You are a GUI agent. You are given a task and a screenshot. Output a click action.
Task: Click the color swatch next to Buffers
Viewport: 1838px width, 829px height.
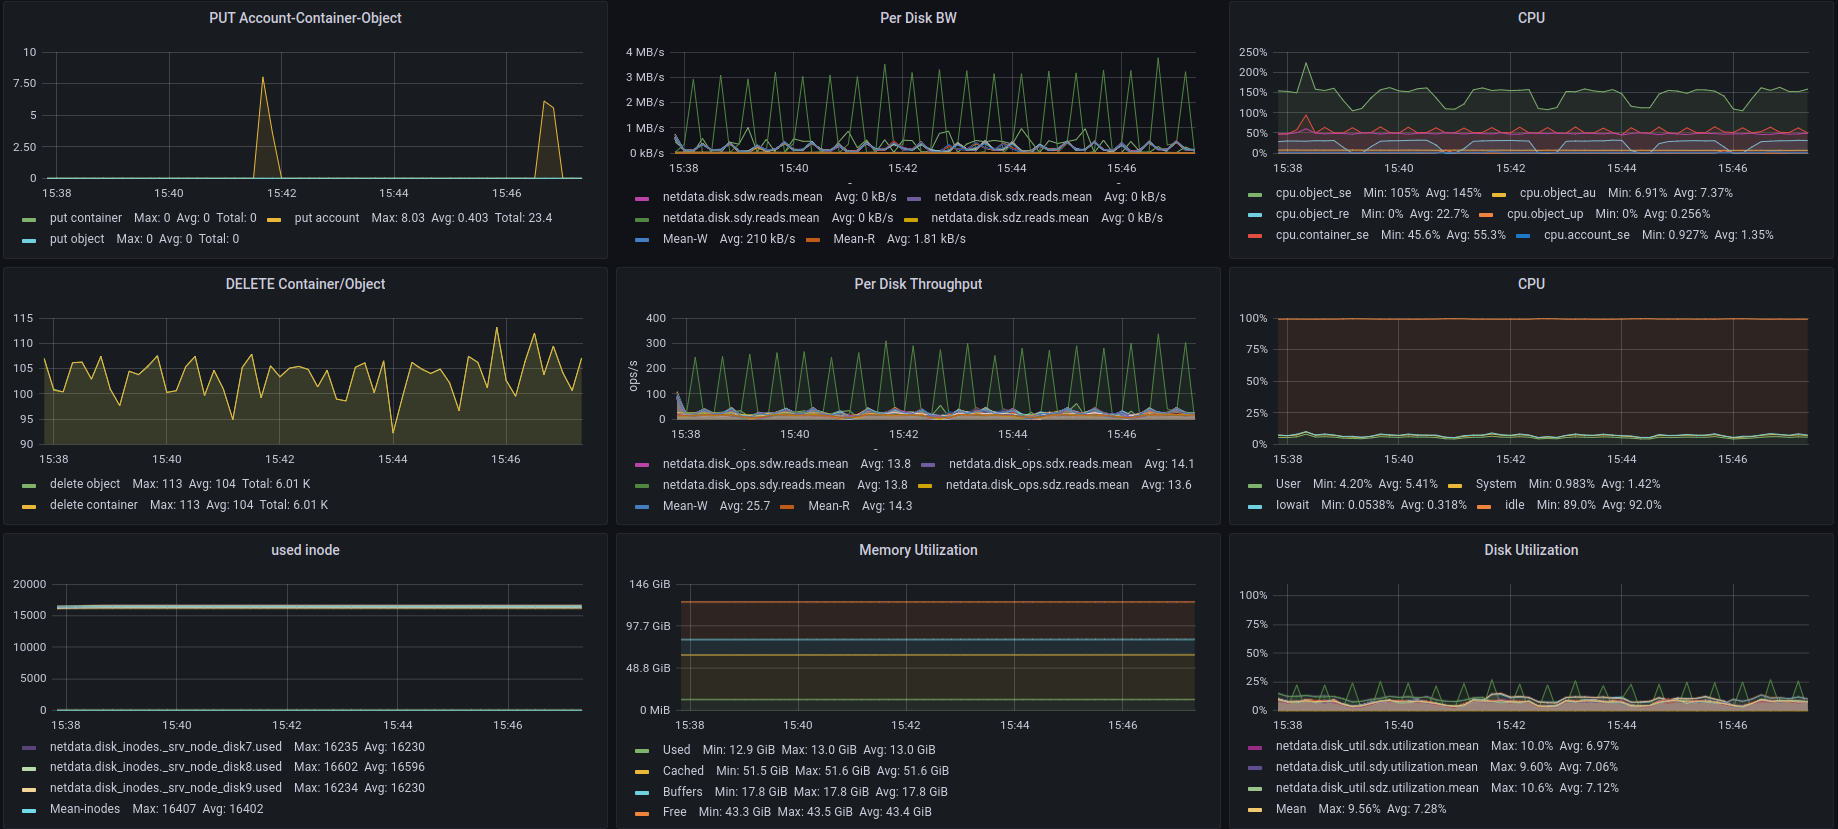click(642, 793)
